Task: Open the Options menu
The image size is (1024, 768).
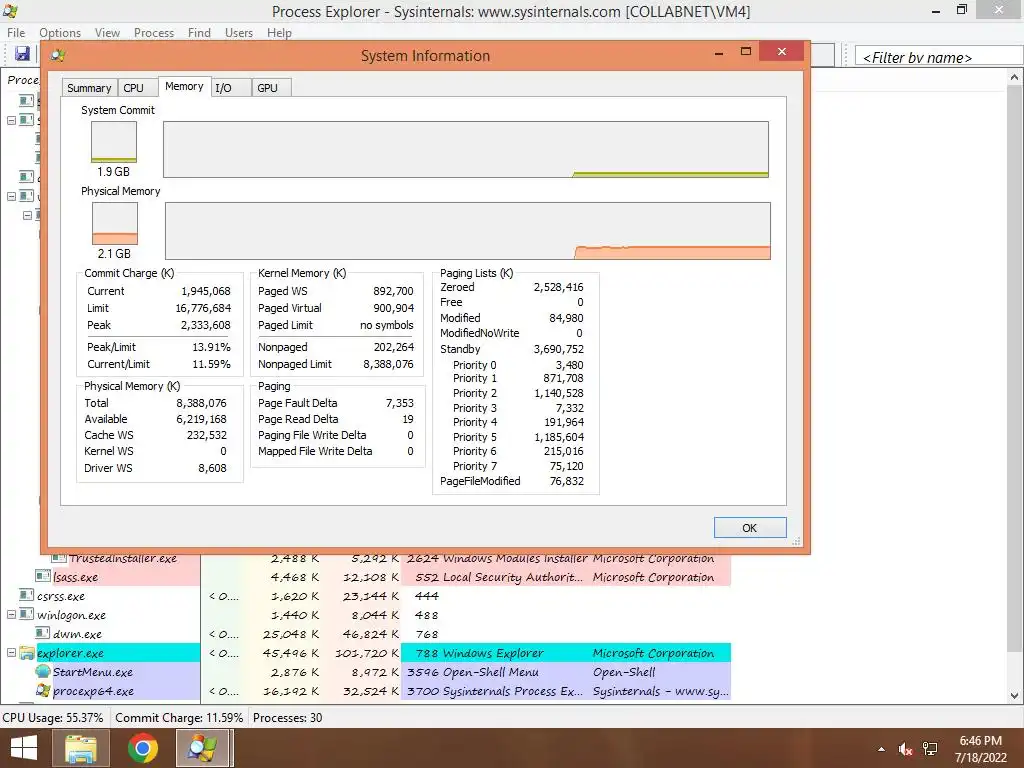Action: click(60, 33)
